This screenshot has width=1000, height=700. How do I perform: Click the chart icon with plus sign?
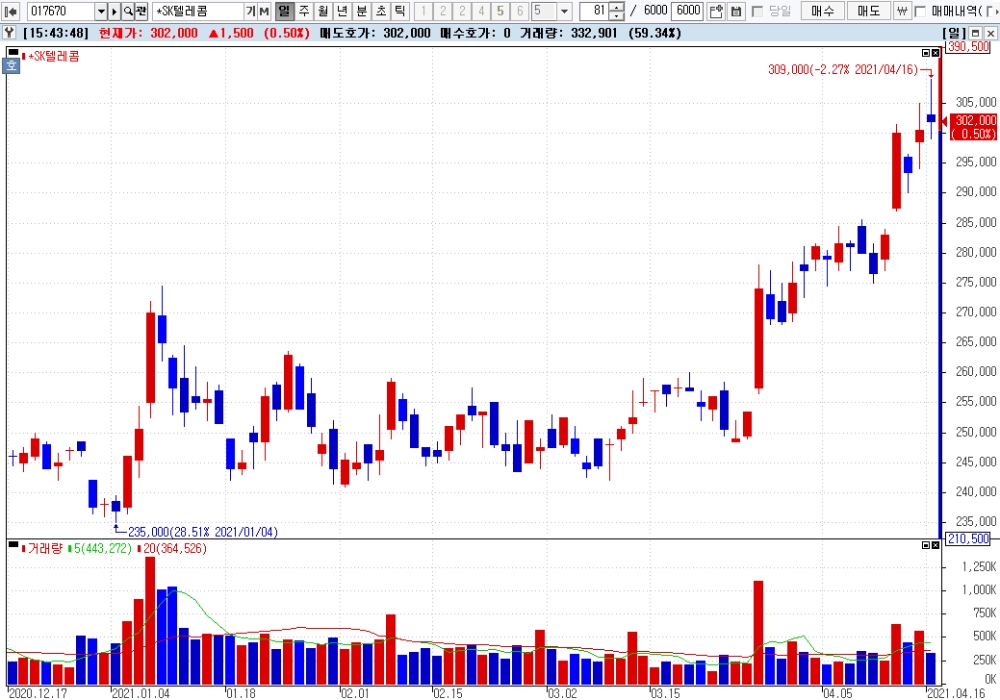click(716, 11)
